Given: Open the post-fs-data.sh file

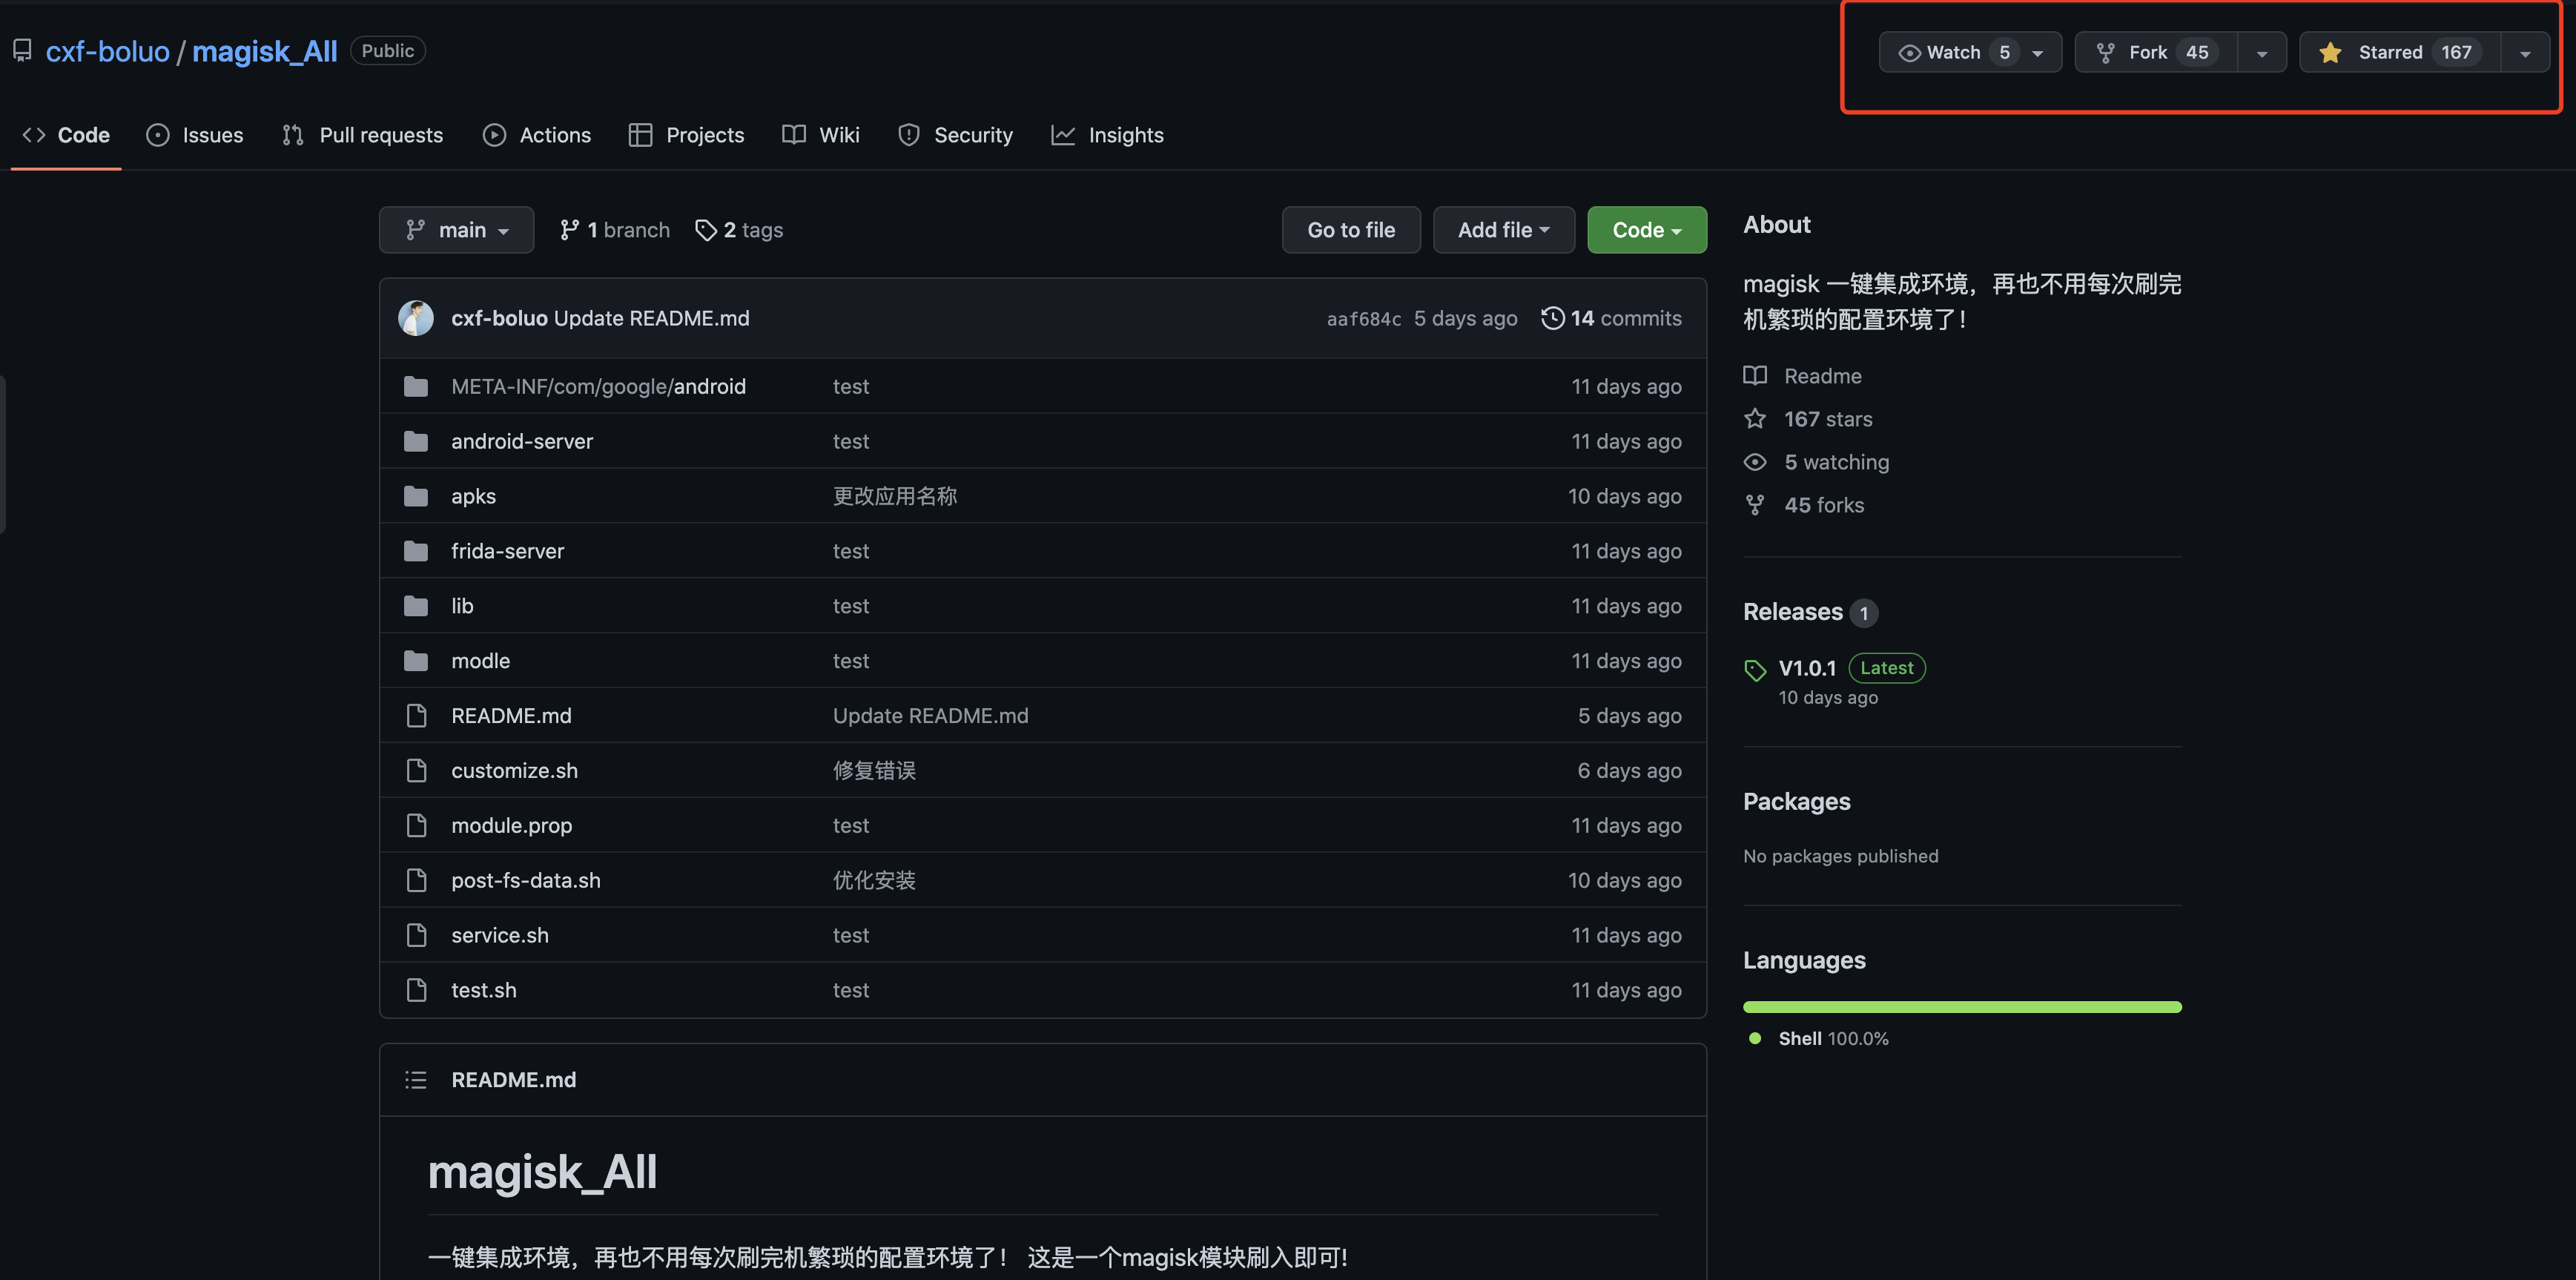Looking at the screenshot, I should (526, 881).
